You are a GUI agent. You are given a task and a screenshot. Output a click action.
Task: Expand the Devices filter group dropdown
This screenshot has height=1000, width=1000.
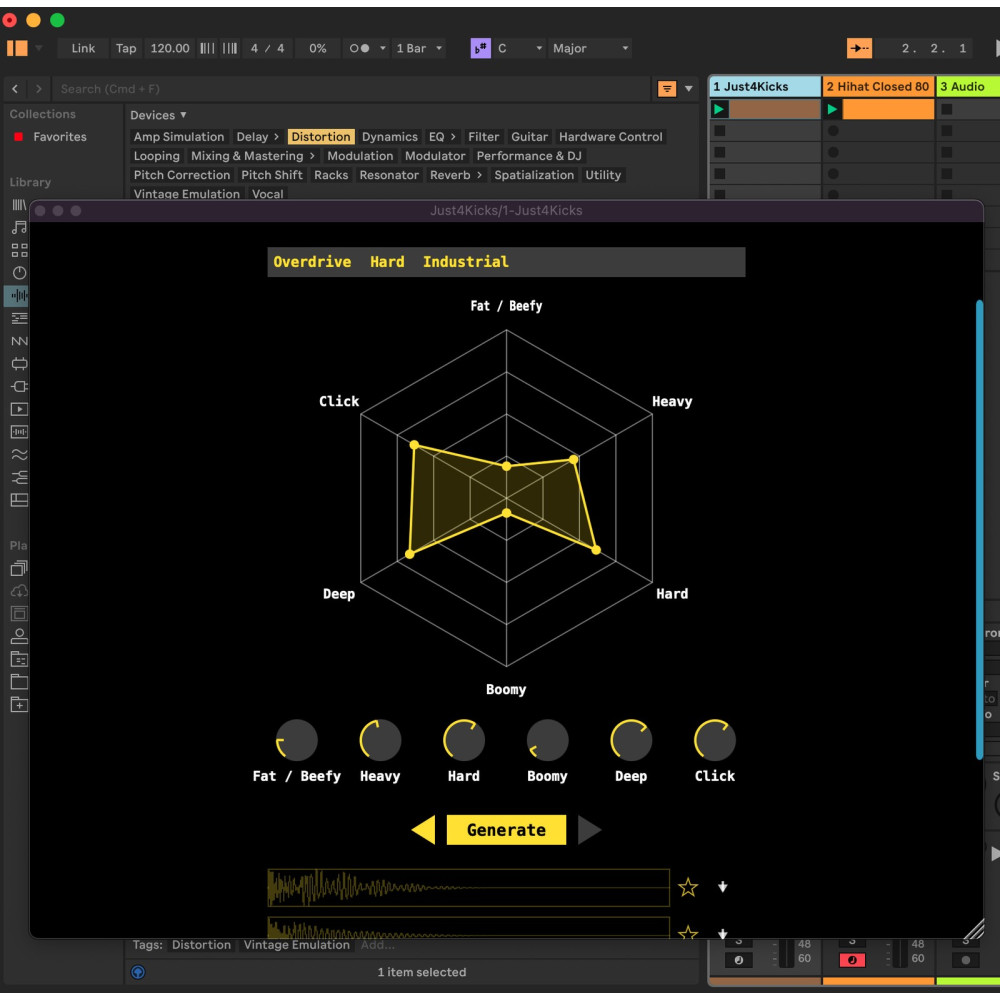tap(158, 115)
